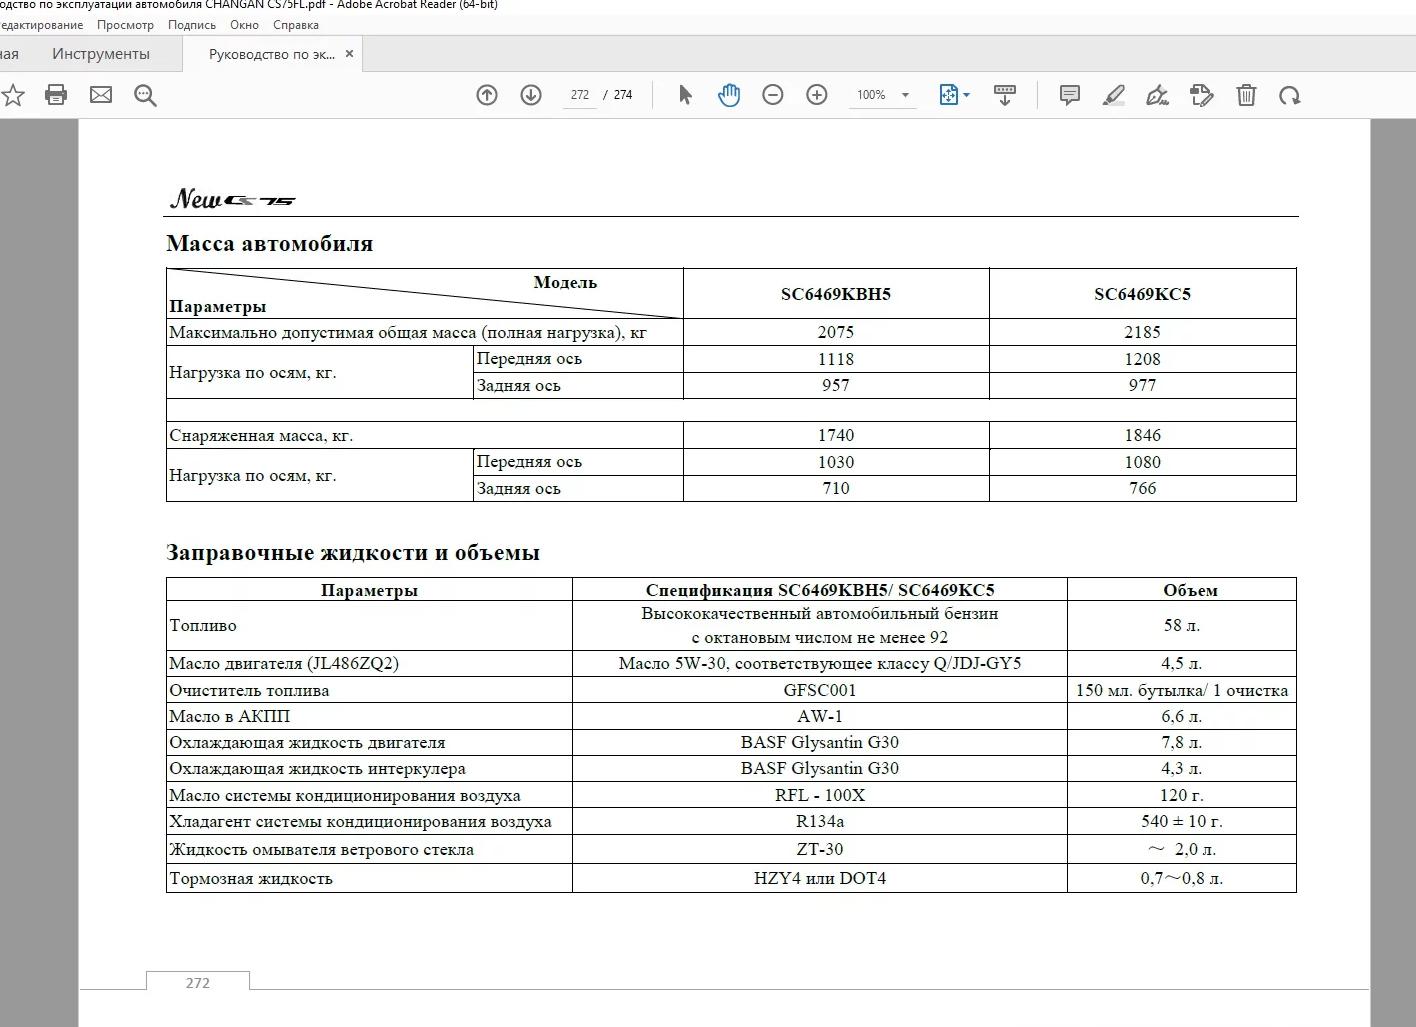1416x1027 pixels.
Task: Open the Find text magnifier icon
Action: [145, 95]
